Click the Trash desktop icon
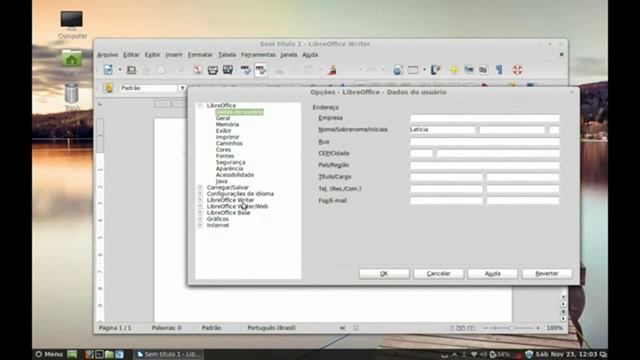The width and height of the screenshot is (640, 360). (72, 97)
